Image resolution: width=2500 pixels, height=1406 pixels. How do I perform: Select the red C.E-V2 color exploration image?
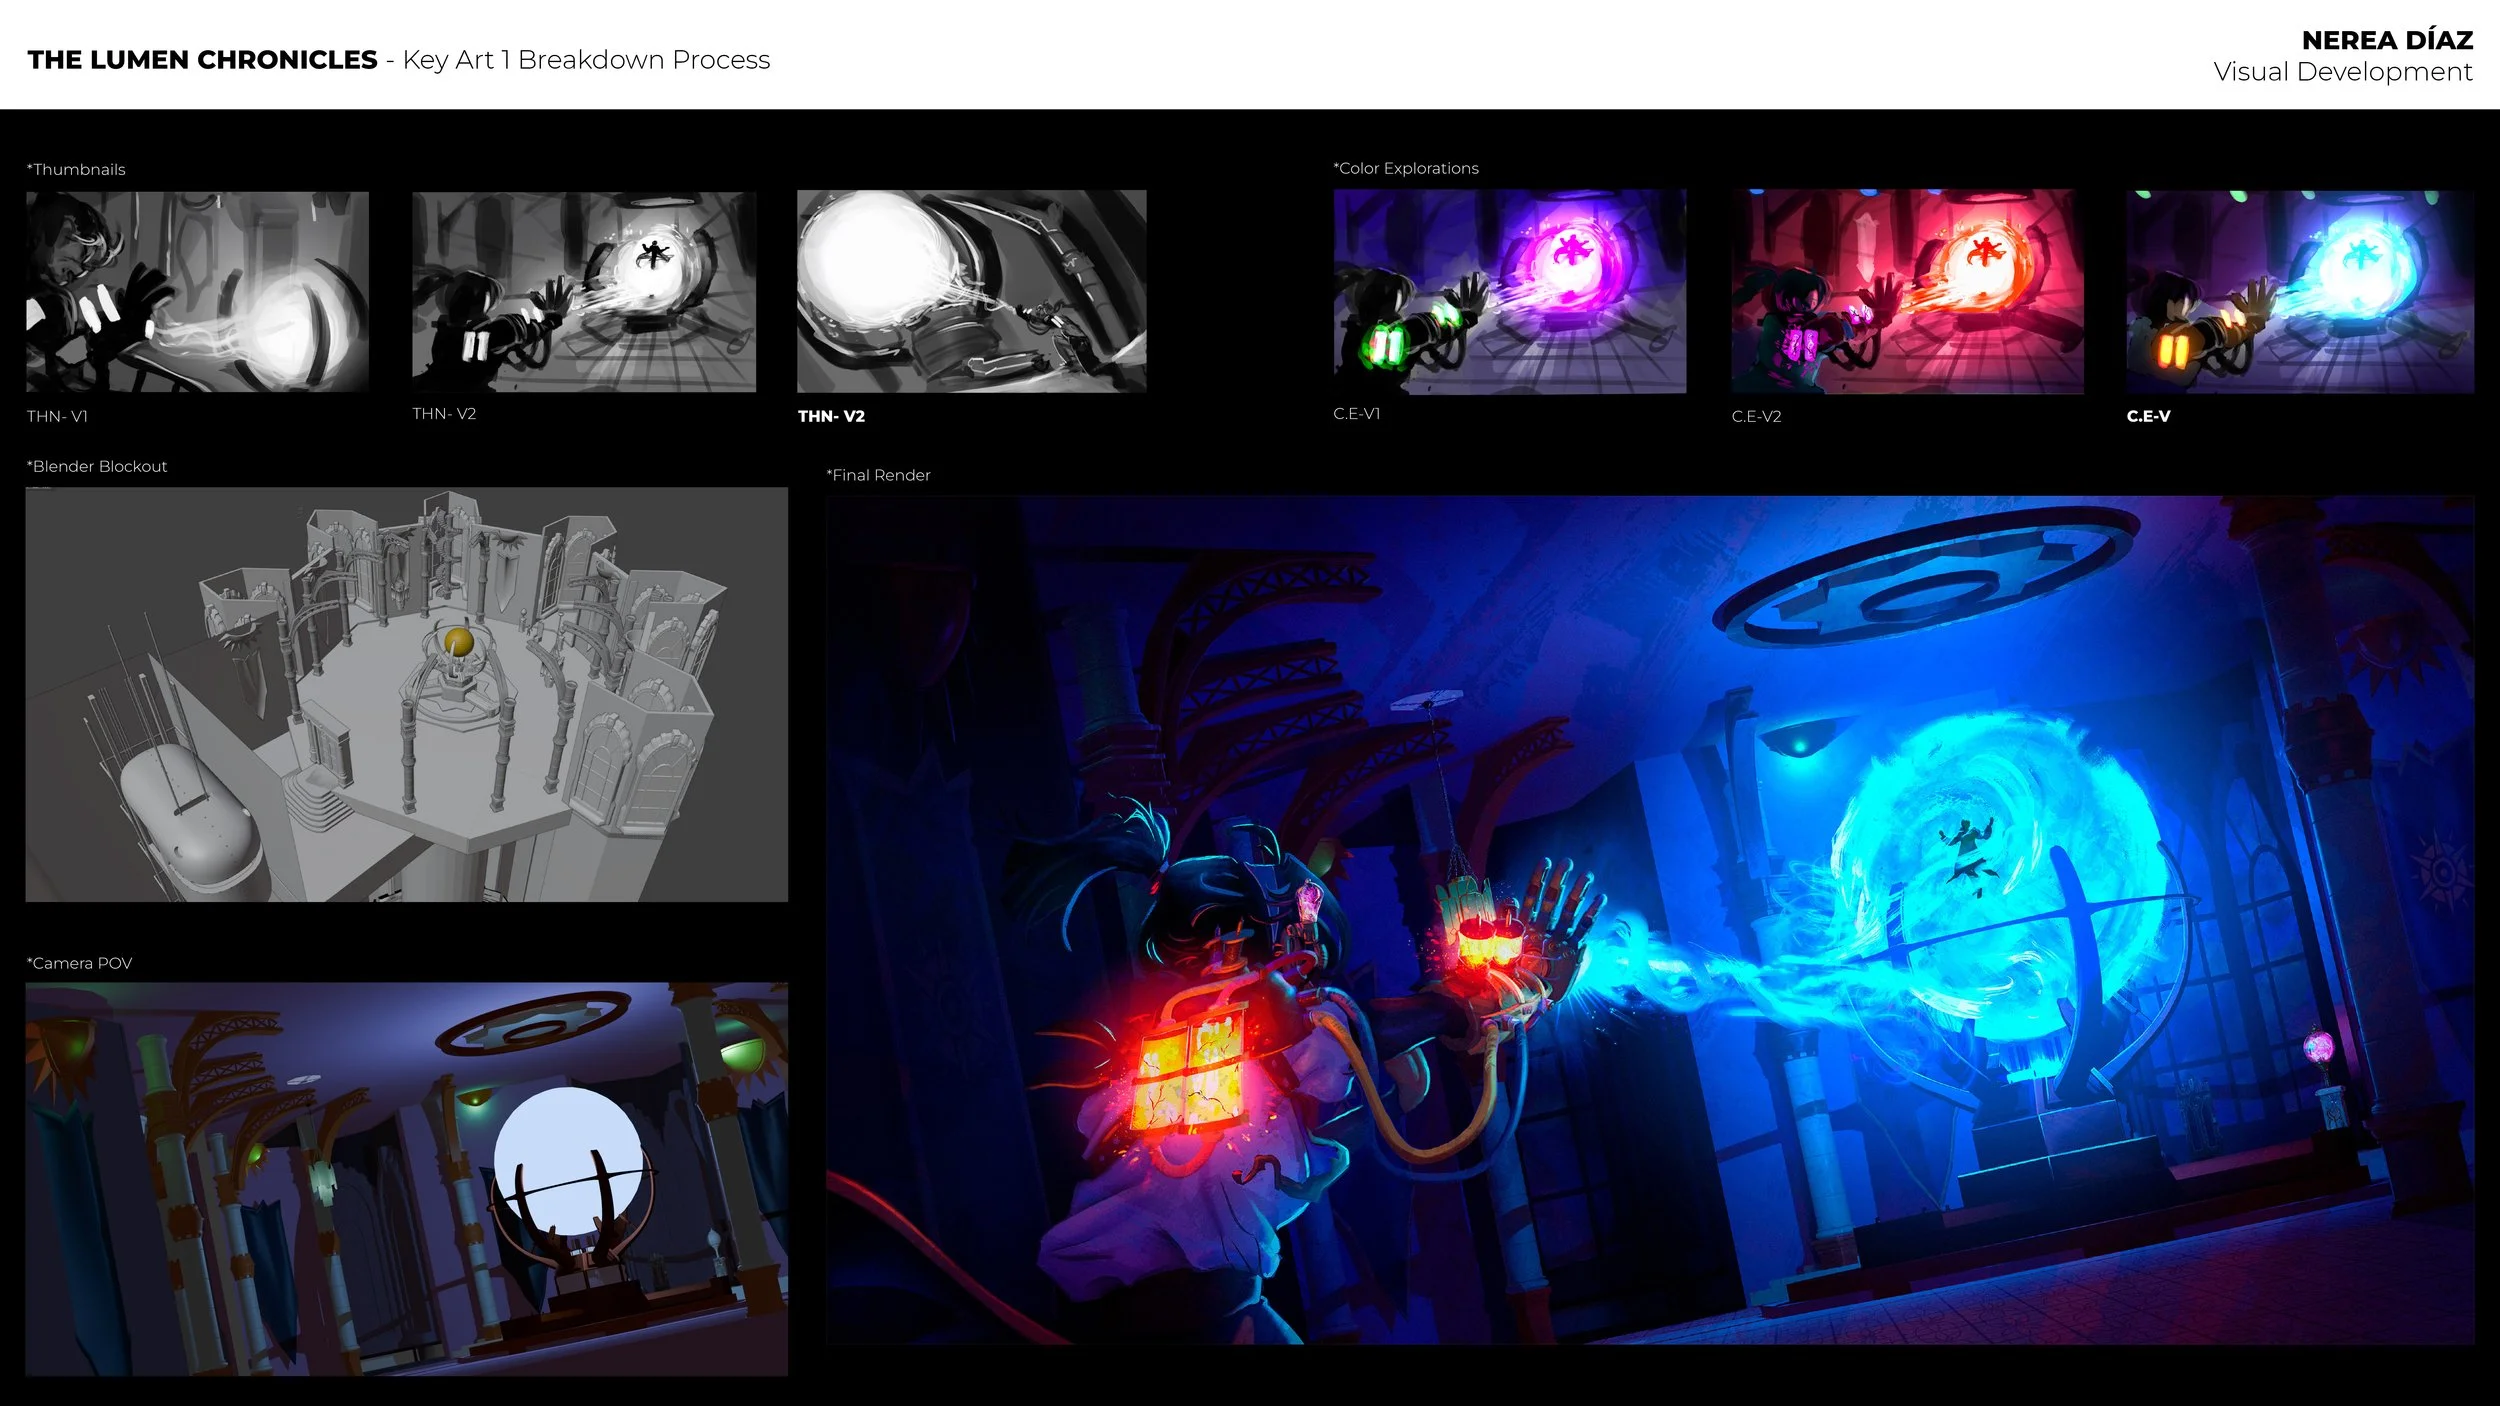coord(1908,291)
